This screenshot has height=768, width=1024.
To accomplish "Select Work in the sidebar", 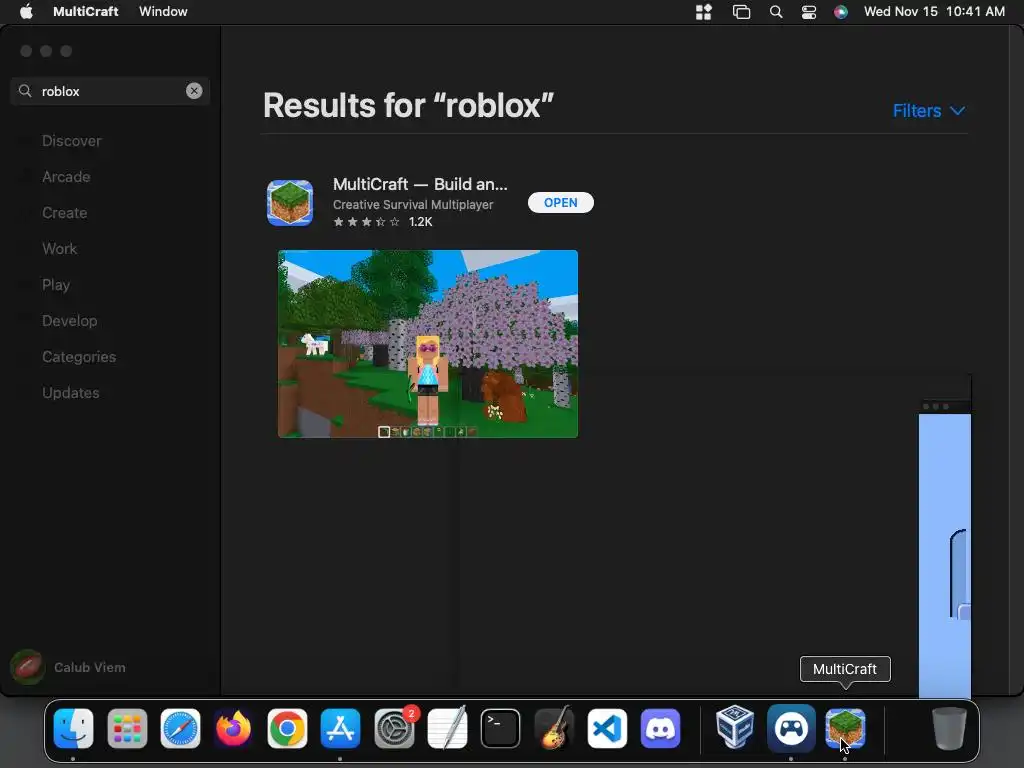I will click(59, 249).
